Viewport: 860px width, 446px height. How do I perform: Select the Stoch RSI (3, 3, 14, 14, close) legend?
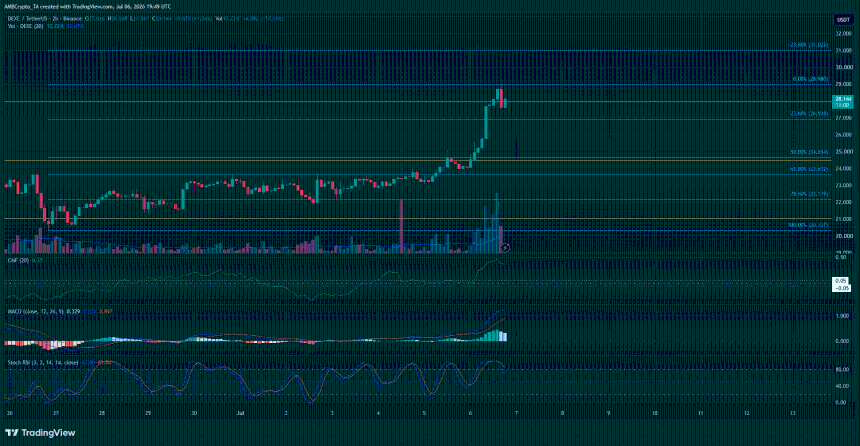(x=43, y=363)
